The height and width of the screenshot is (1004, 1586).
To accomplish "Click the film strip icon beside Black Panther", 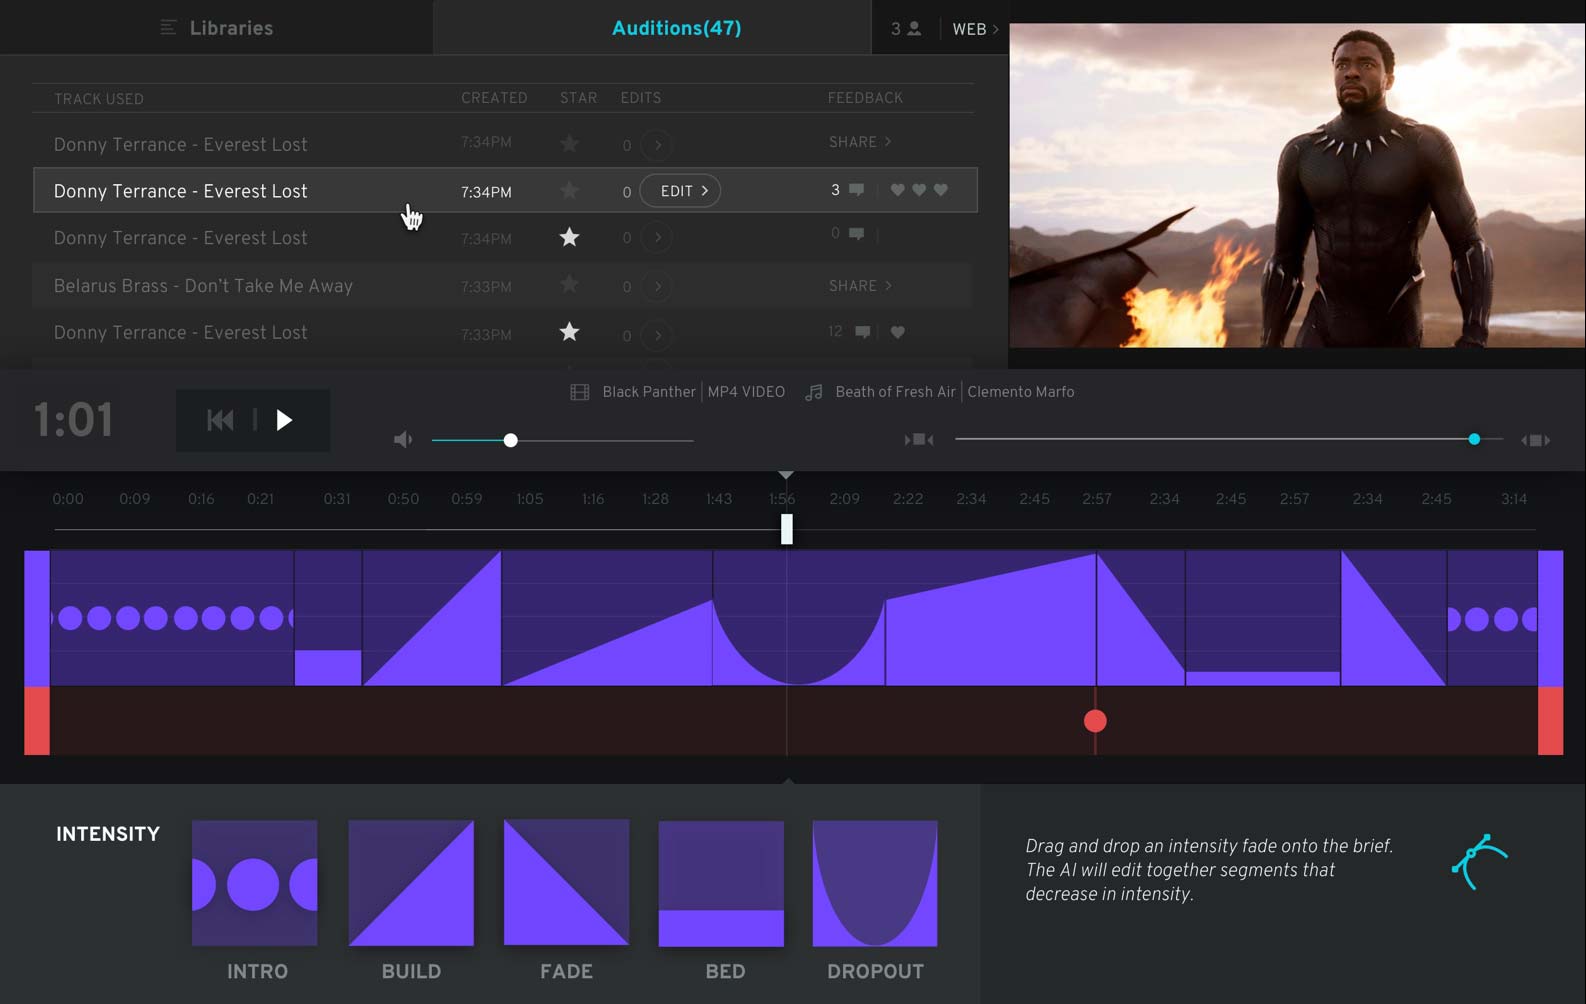I will tap(580, 392).
